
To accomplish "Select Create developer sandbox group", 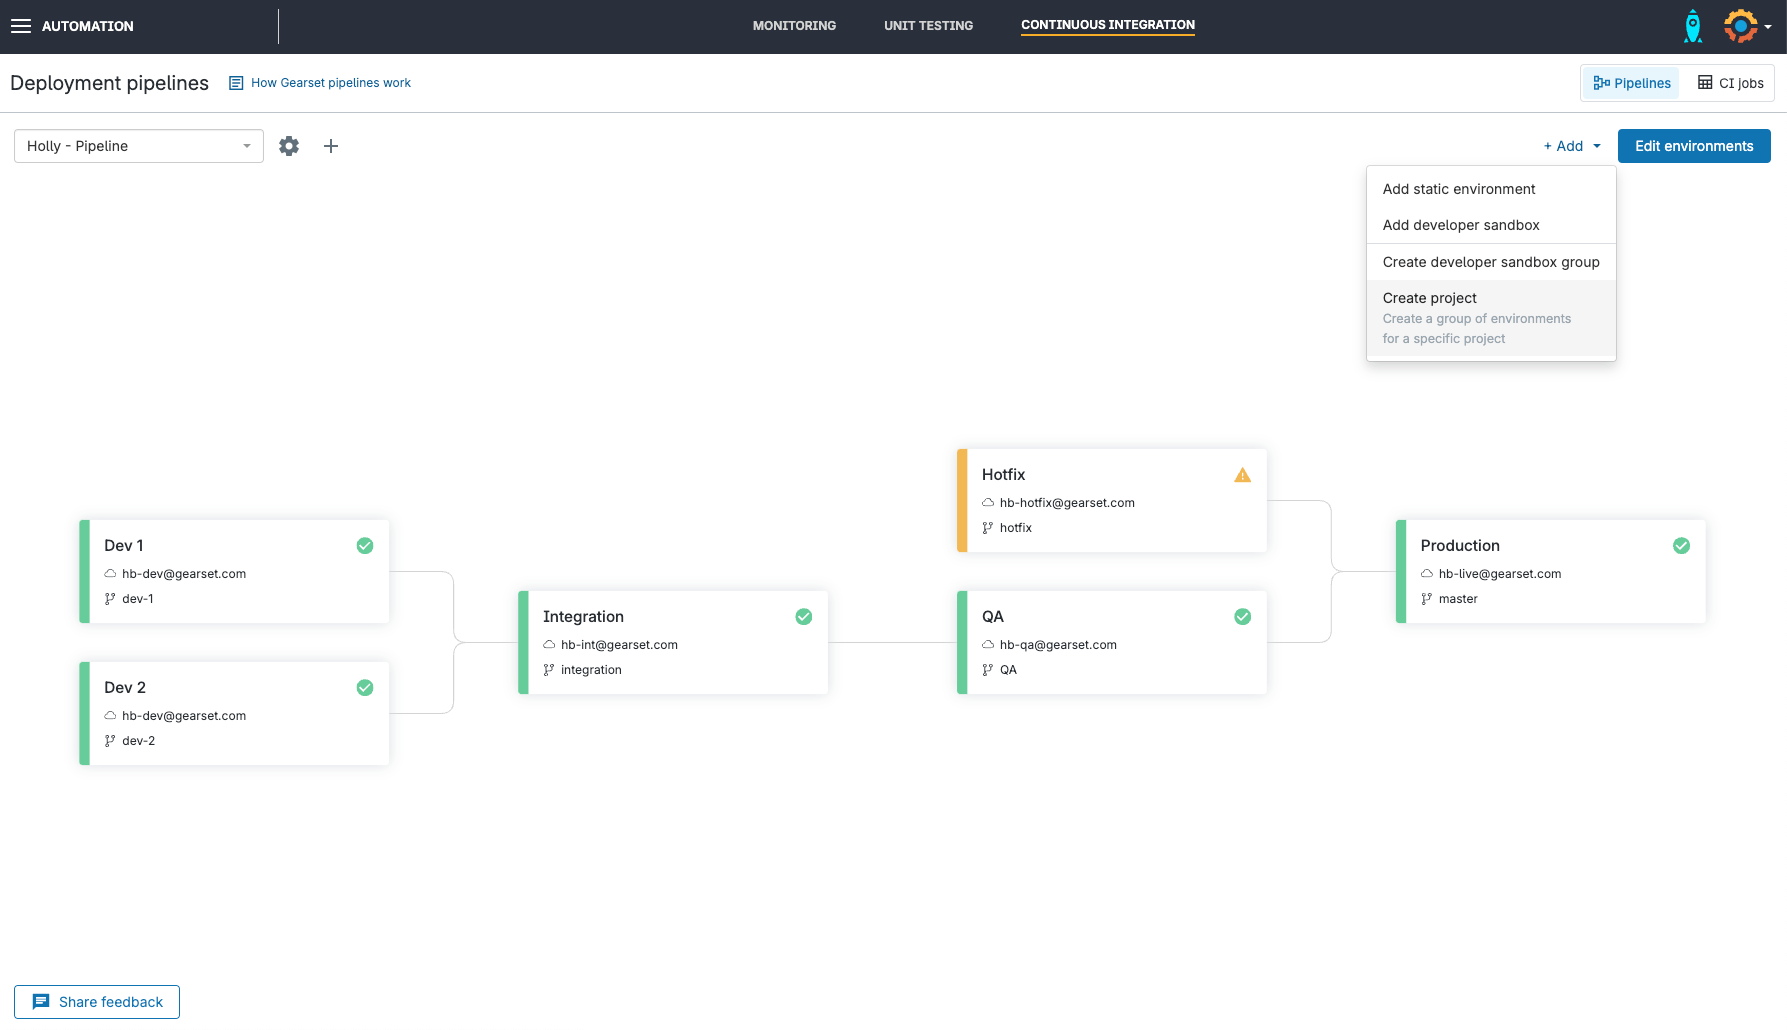I will pos(1490,262).
